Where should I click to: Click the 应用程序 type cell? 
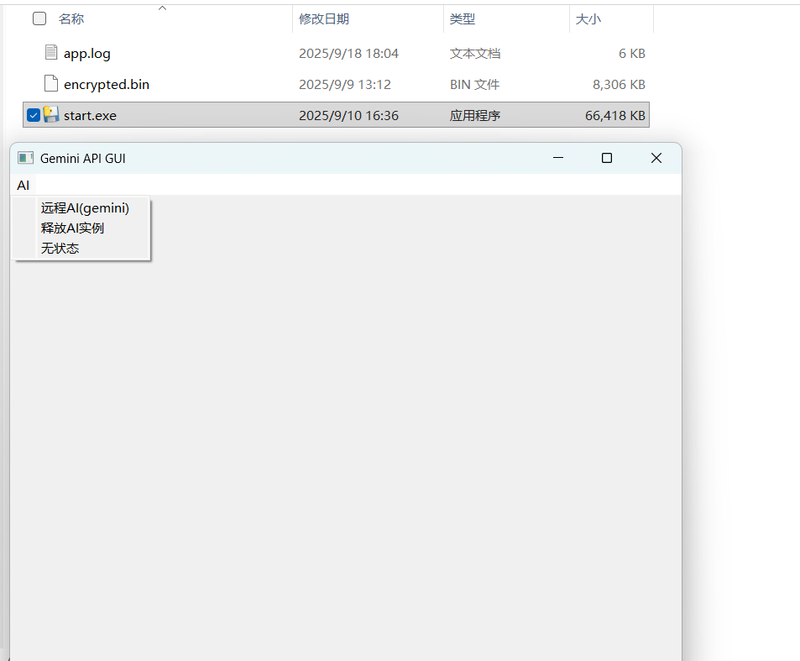tap(475, 116)
